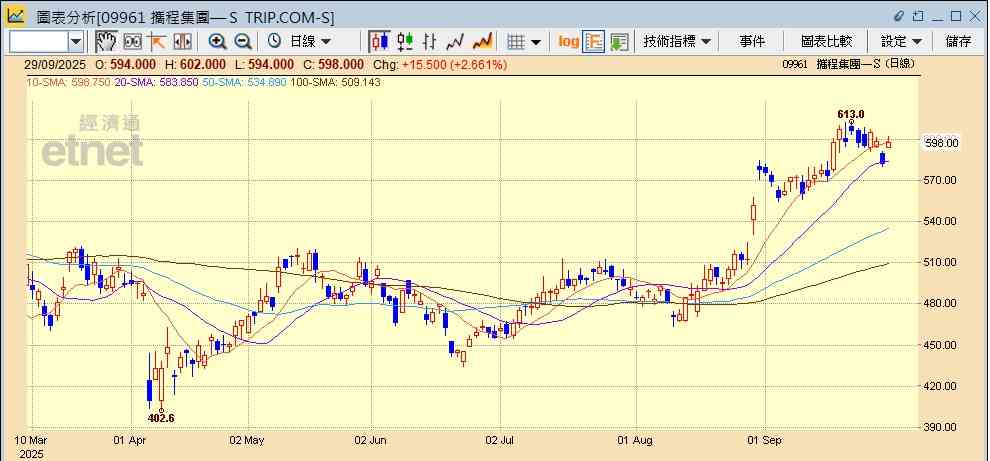Image resolution: width=990 pixels, height=461 pixels.
Task: Click the 29/09/2025 date readout
Action: tap(57, 64)
